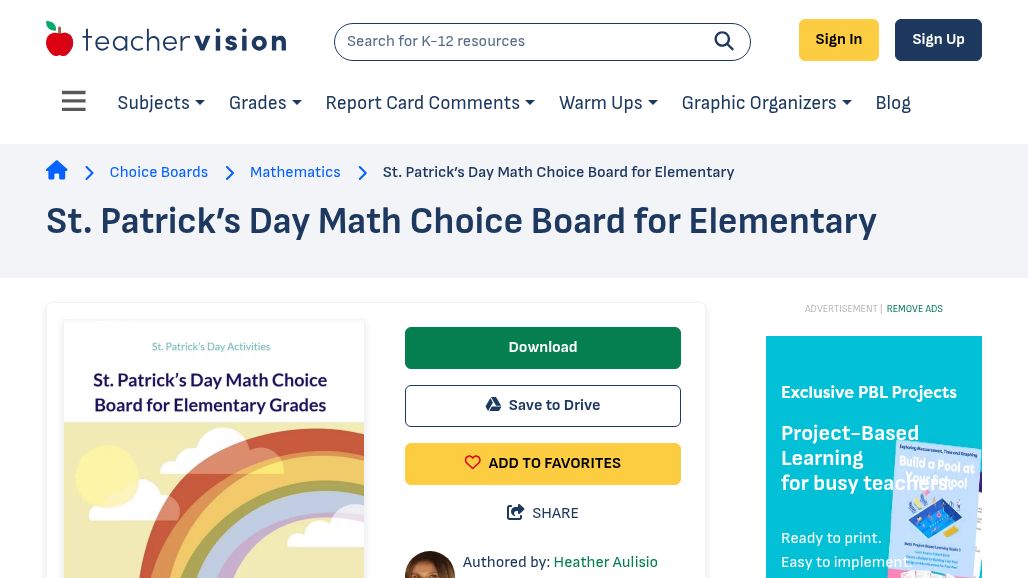
Task: Open the Blog menu item
Action: point(893,103)
